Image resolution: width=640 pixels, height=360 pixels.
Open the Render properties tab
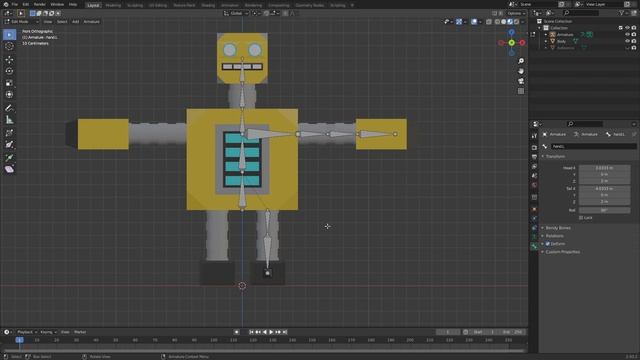tap(534, 147)
